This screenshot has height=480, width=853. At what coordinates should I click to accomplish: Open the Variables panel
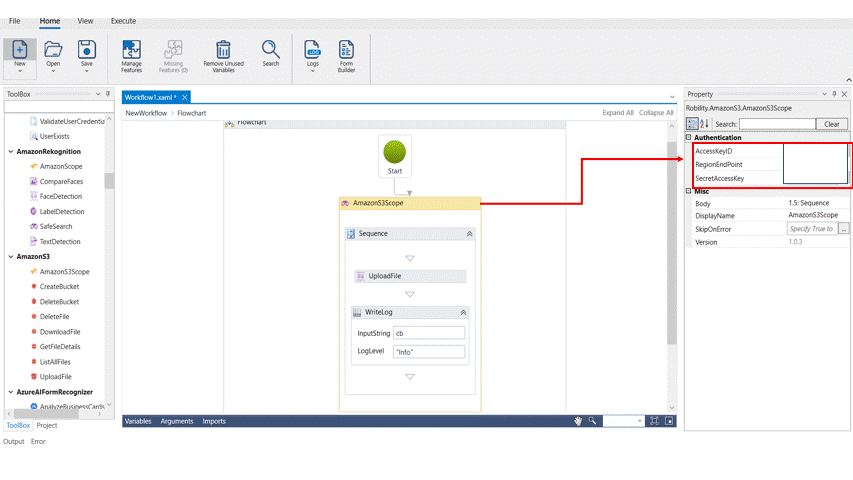click(138, 421)
